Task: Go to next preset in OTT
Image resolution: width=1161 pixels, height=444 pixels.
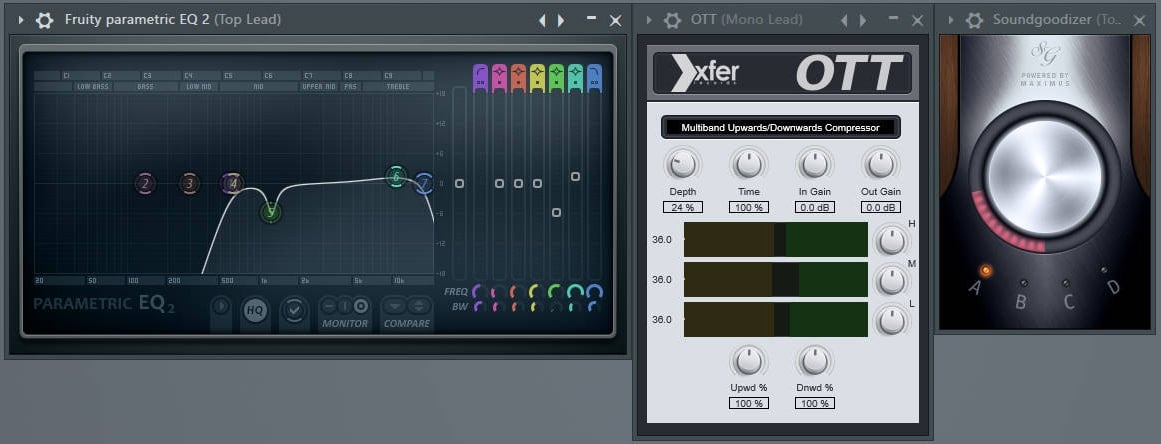Action: (x=863, y=21)
